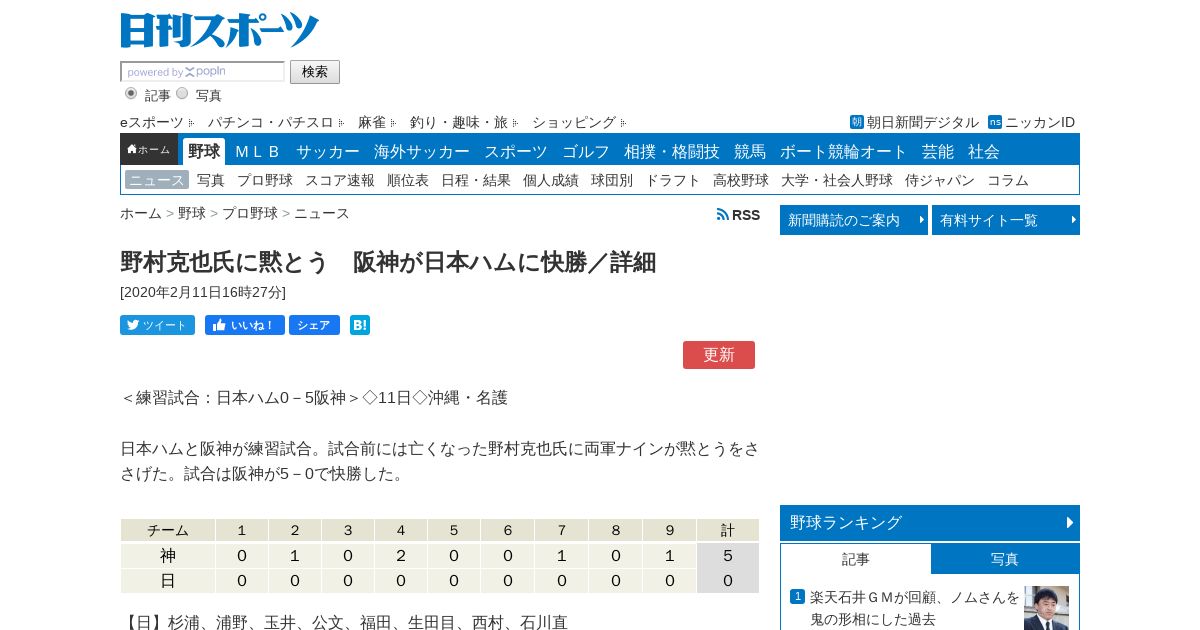
Task: Open the ＭＬＢ tab
Action: pos(257,152)
